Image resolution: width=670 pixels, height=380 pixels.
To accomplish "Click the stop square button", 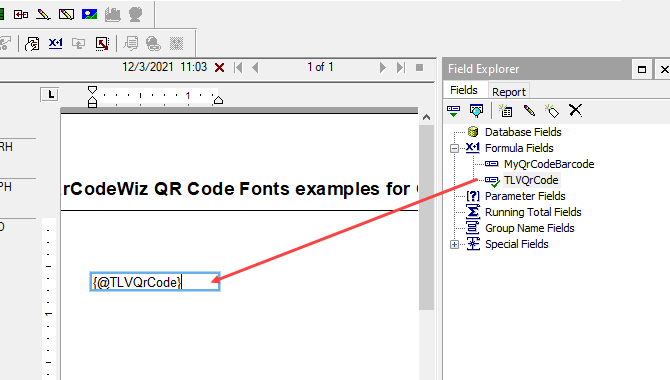I will pos(420,68).
